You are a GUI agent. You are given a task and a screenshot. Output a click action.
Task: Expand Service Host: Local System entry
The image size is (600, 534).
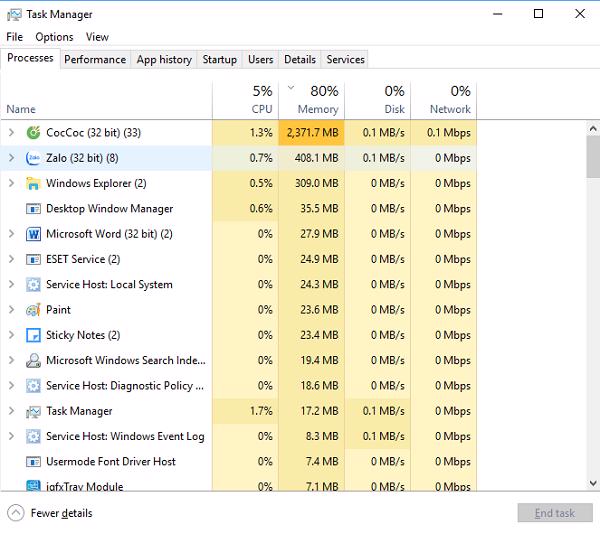tap(11, 284)
